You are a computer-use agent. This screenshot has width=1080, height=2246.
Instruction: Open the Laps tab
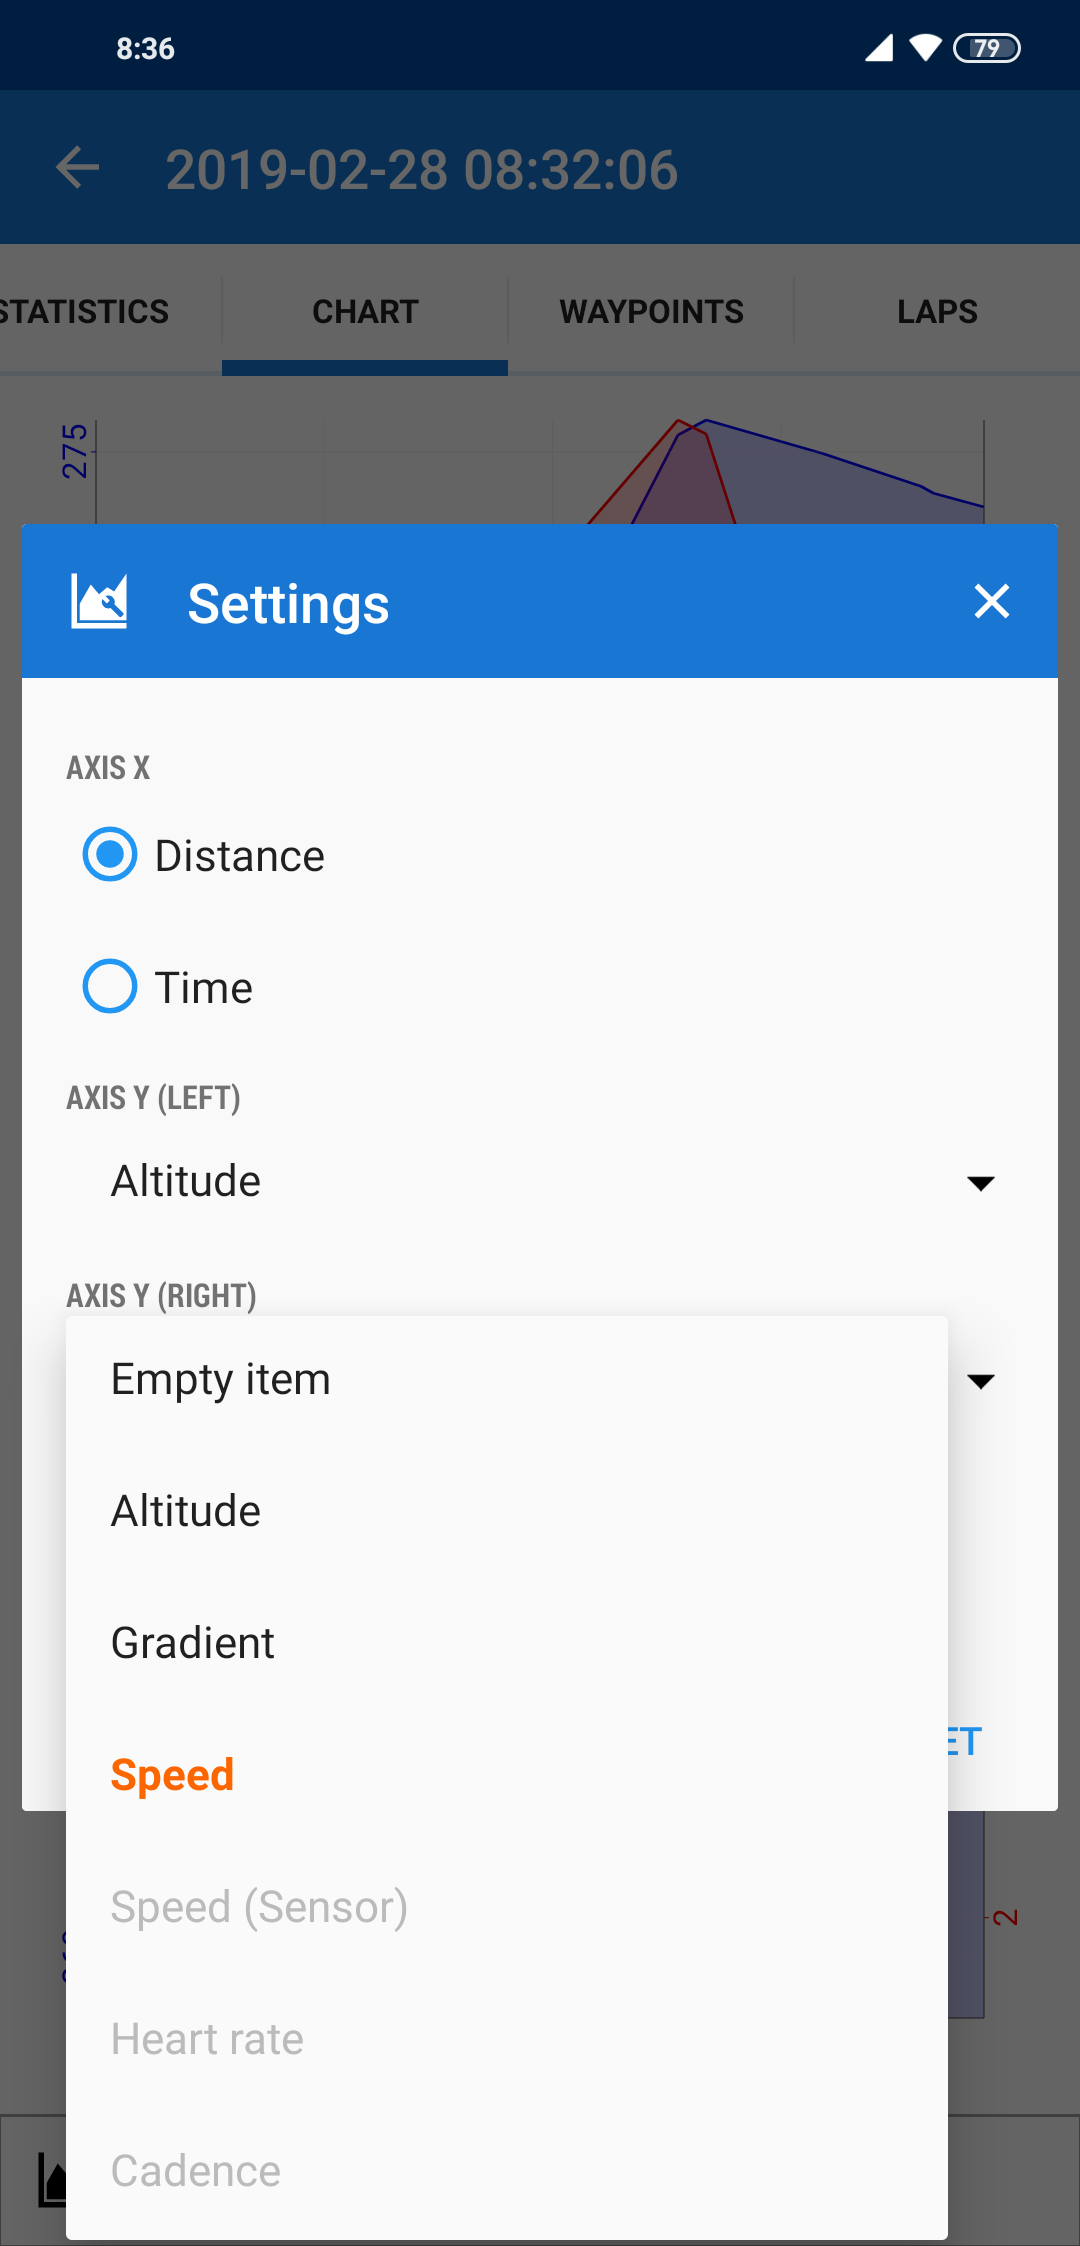[937, 312]
